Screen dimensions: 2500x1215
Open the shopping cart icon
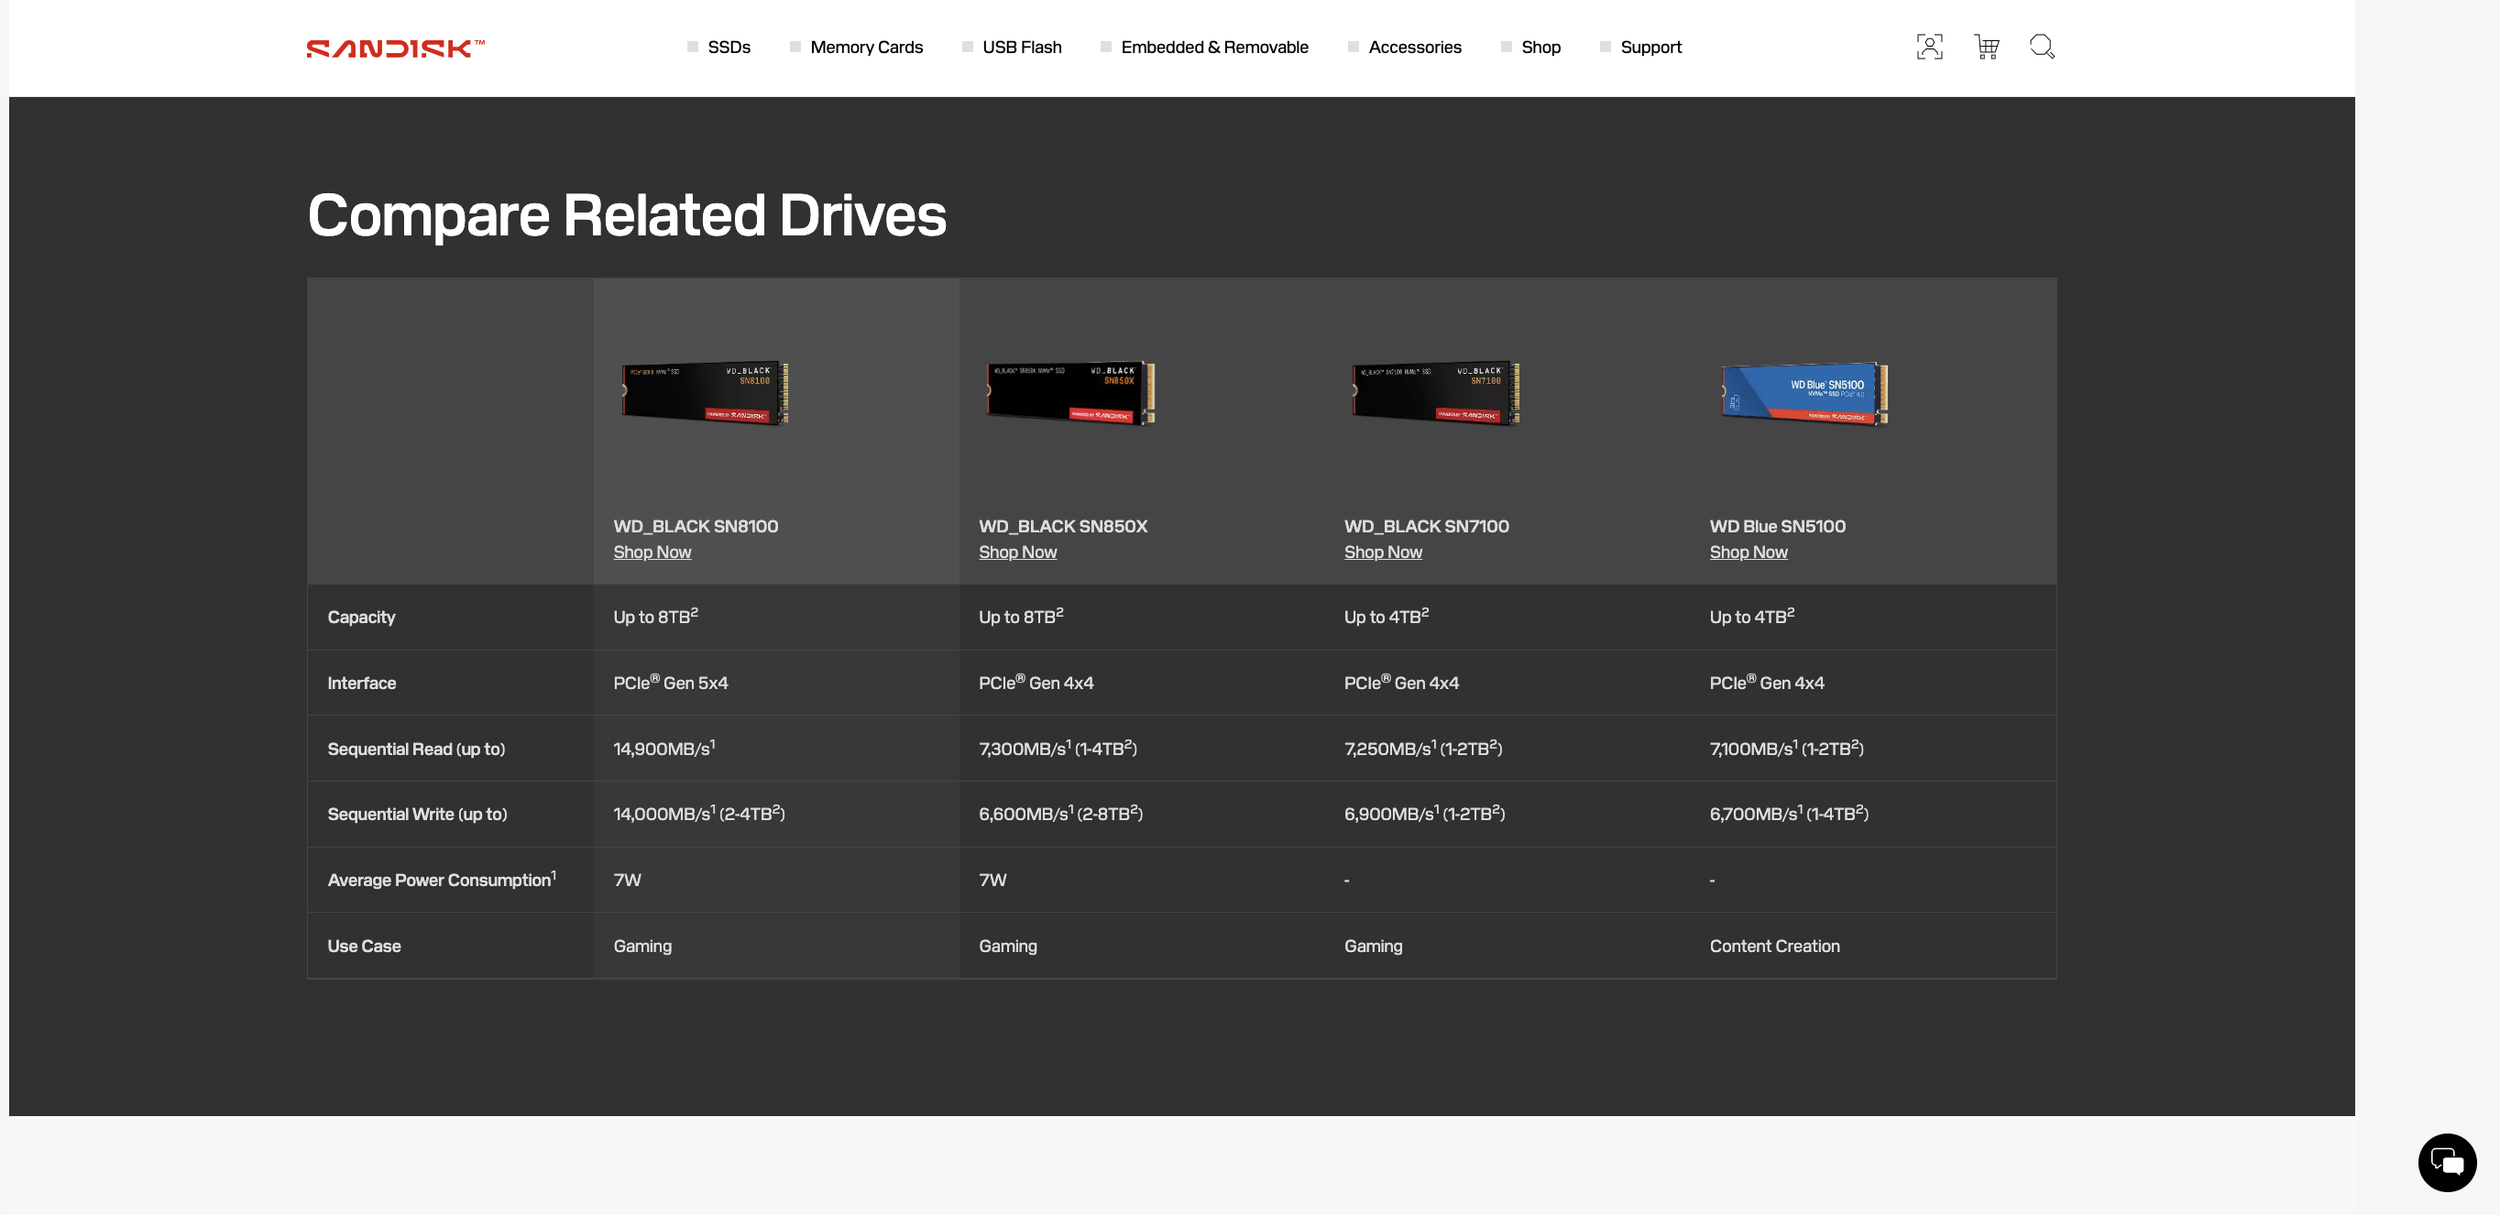click(1986, 47)
